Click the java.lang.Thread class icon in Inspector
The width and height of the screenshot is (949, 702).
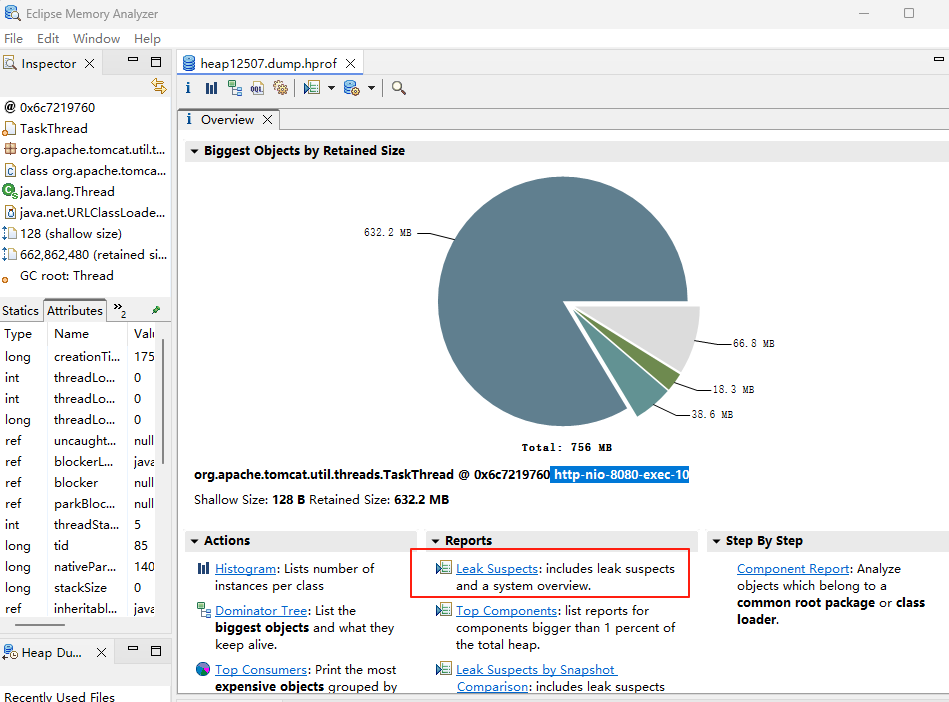[x=9, y=191]
